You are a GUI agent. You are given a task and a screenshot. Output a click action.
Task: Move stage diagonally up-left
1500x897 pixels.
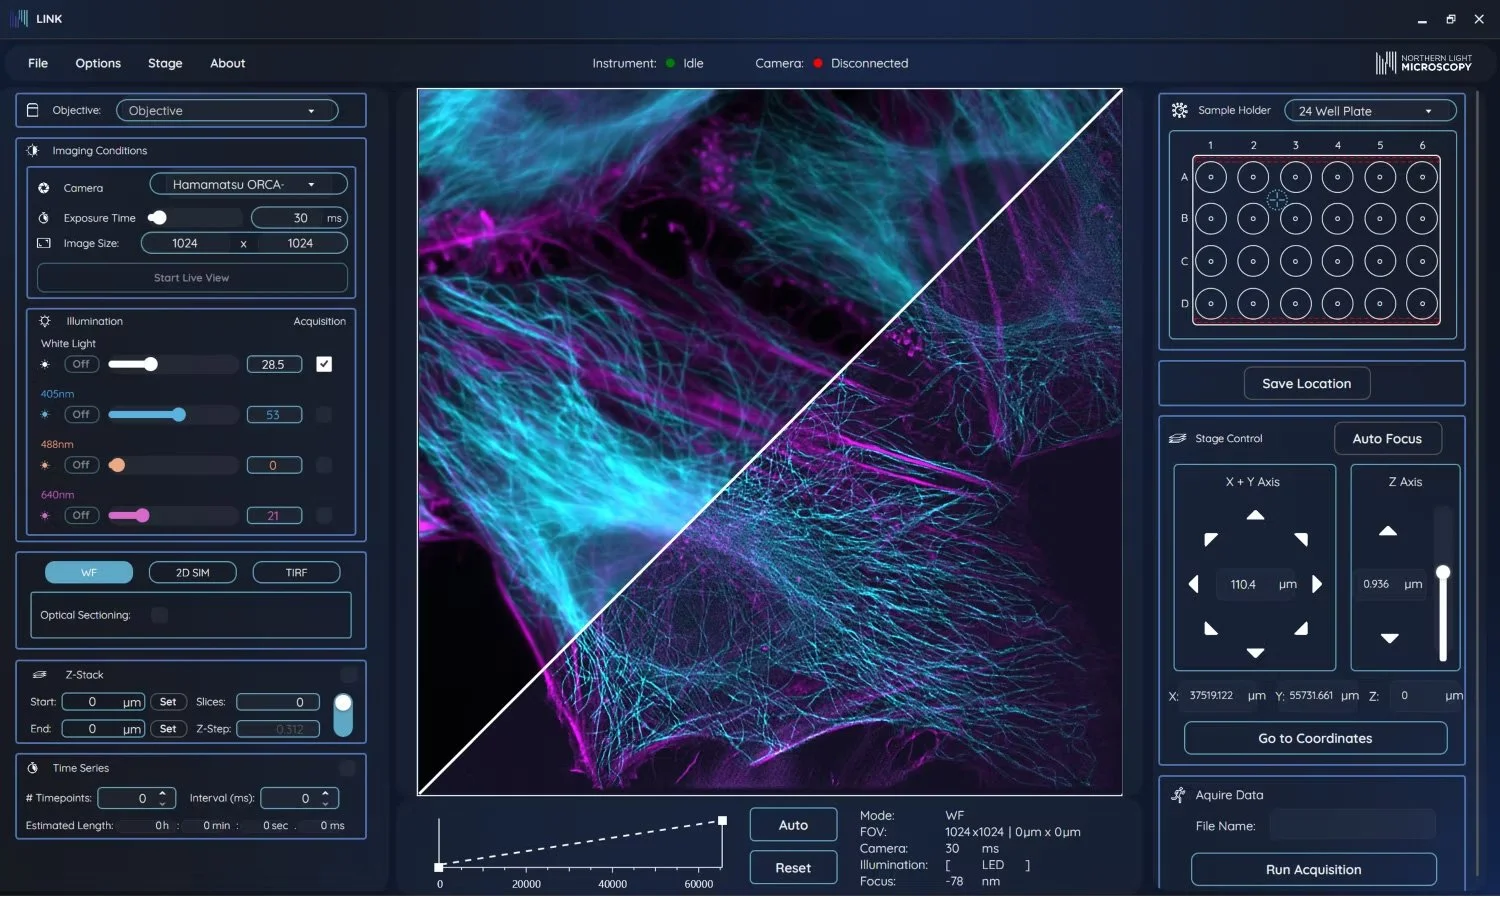click(1210, 539)
